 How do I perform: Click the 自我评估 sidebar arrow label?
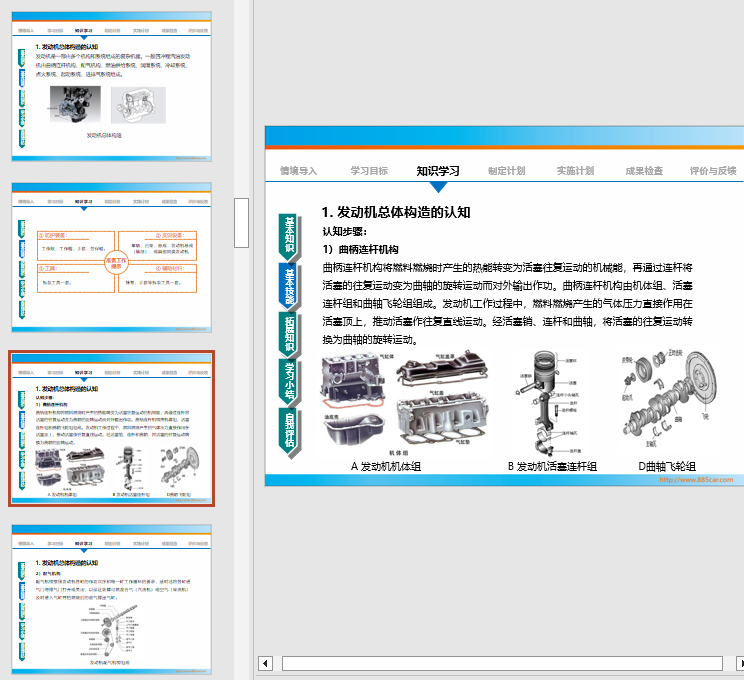click(289, 432)
